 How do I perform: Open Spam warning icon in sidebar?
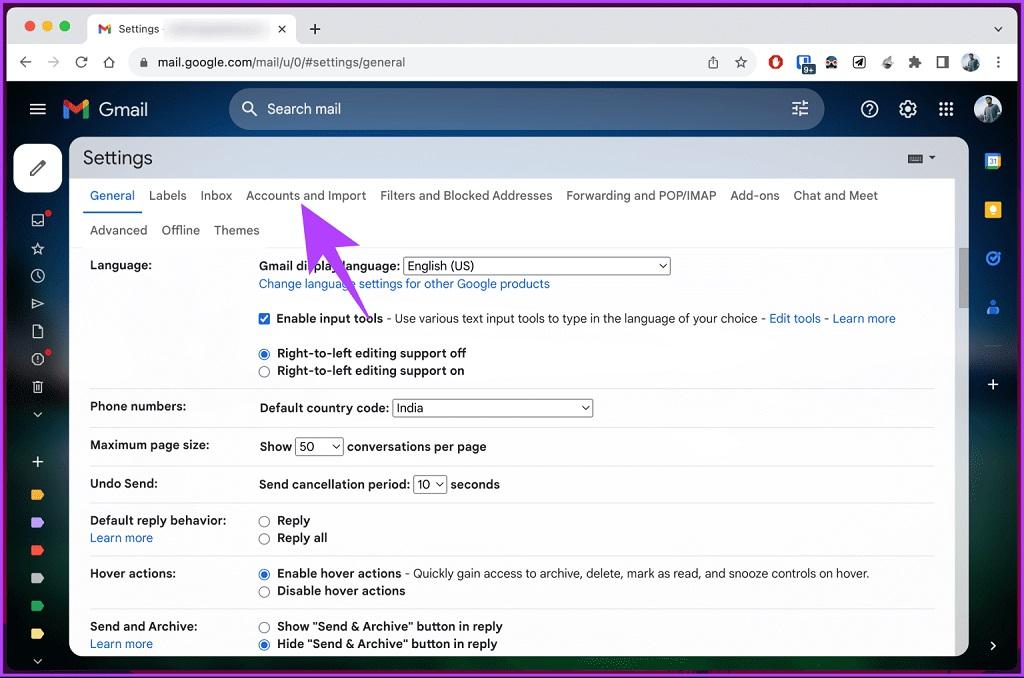[x=38, y=359]
